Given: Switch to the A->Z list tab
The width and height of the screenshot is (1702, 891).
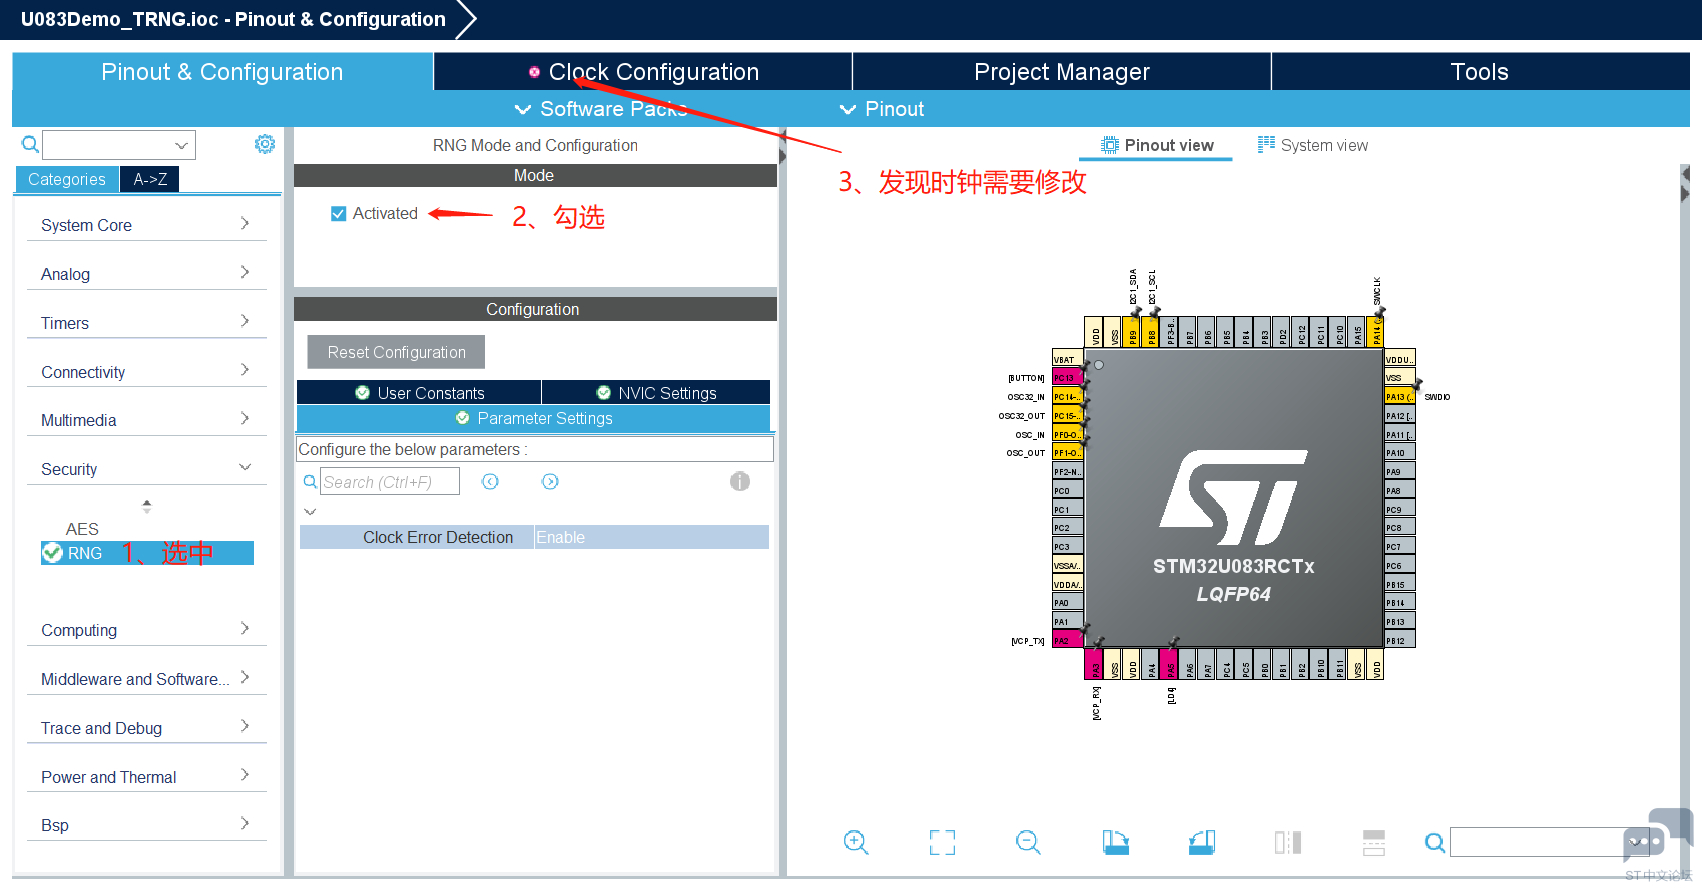Looking at the screenshot, I should 150,179.
